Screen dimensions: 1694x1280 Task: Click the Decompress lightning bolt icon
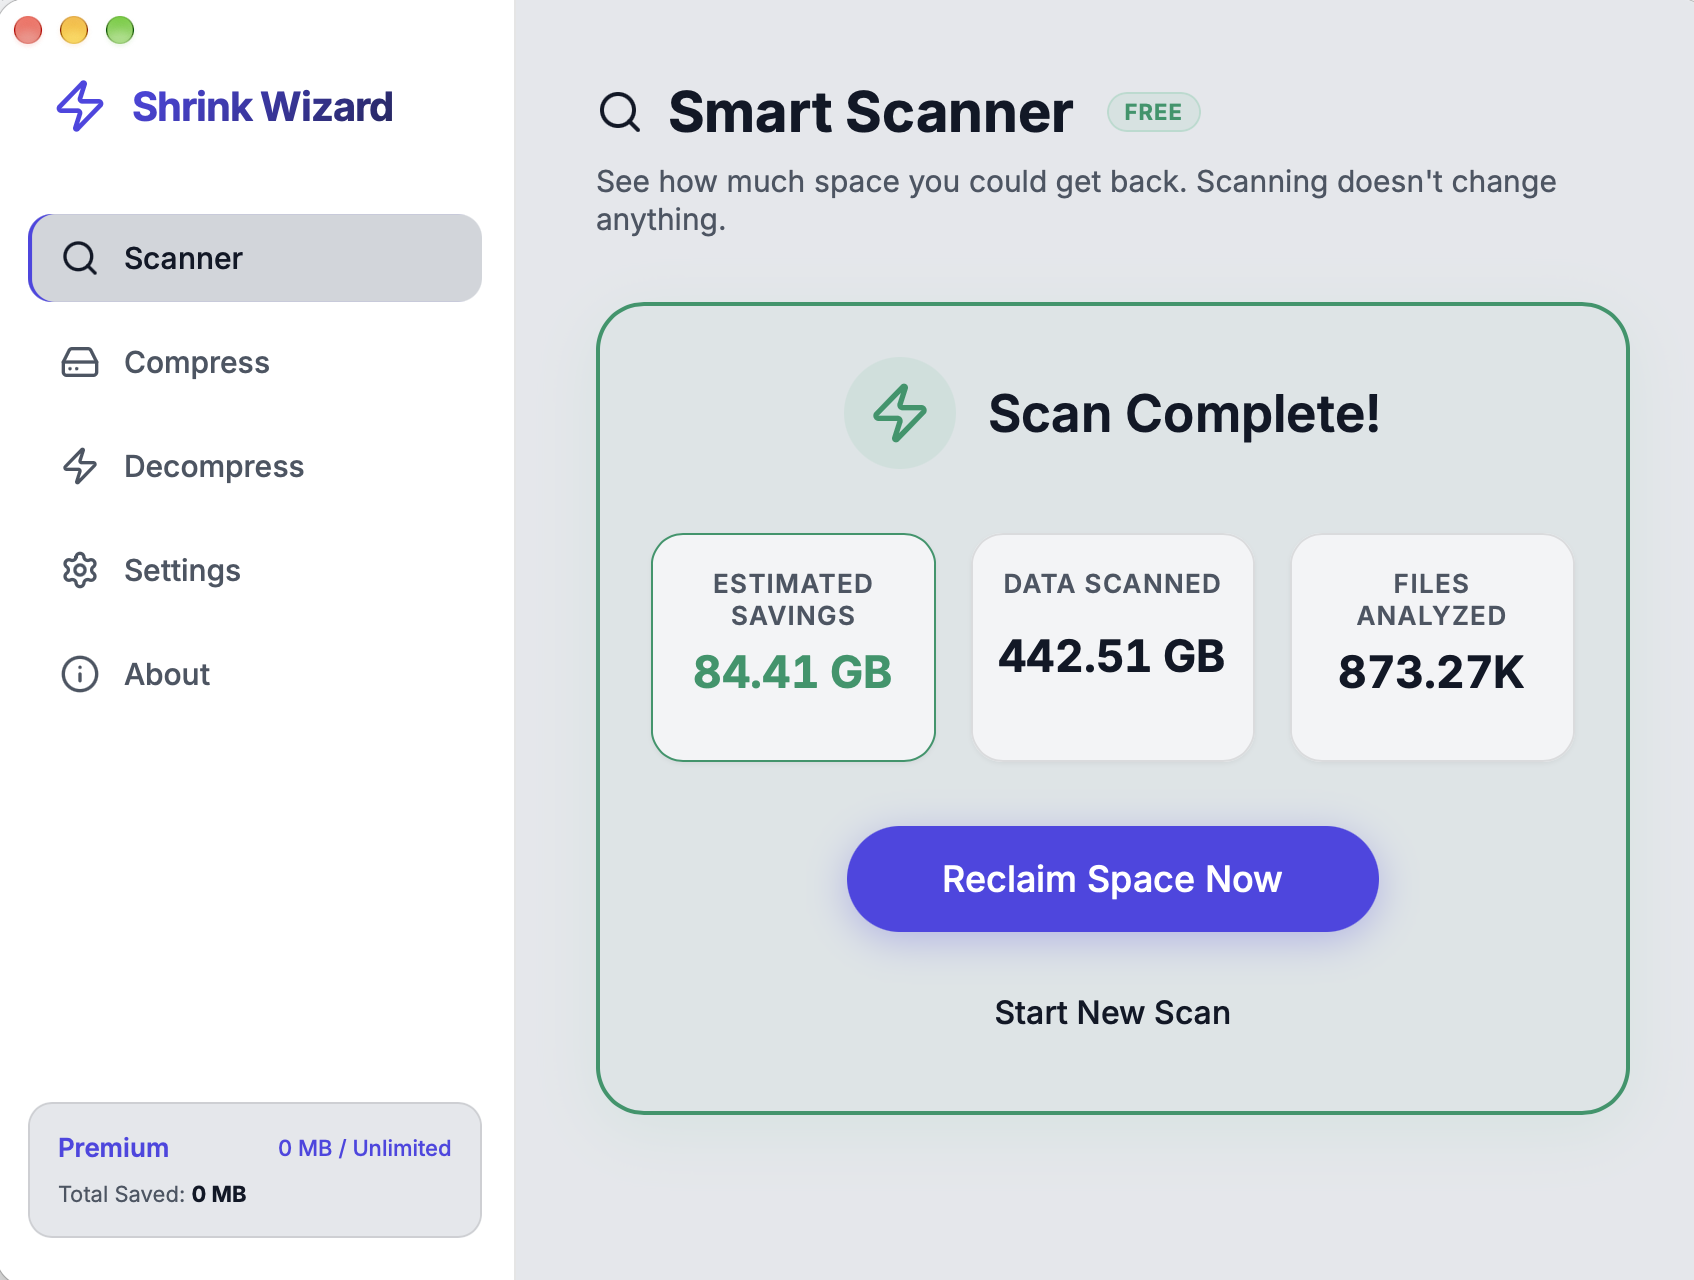(x=80, y=466)
